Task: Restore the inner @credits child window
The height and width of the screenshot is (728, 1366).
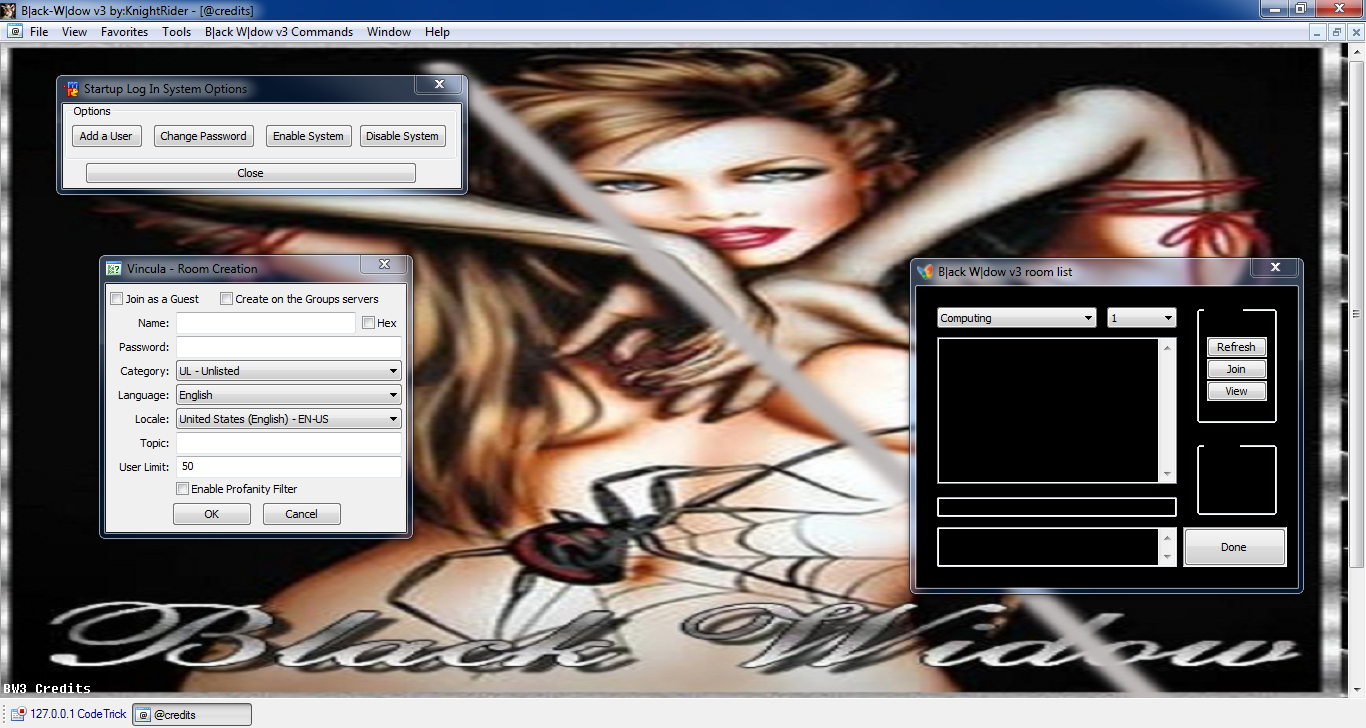Action: [x=1337, y=32]
